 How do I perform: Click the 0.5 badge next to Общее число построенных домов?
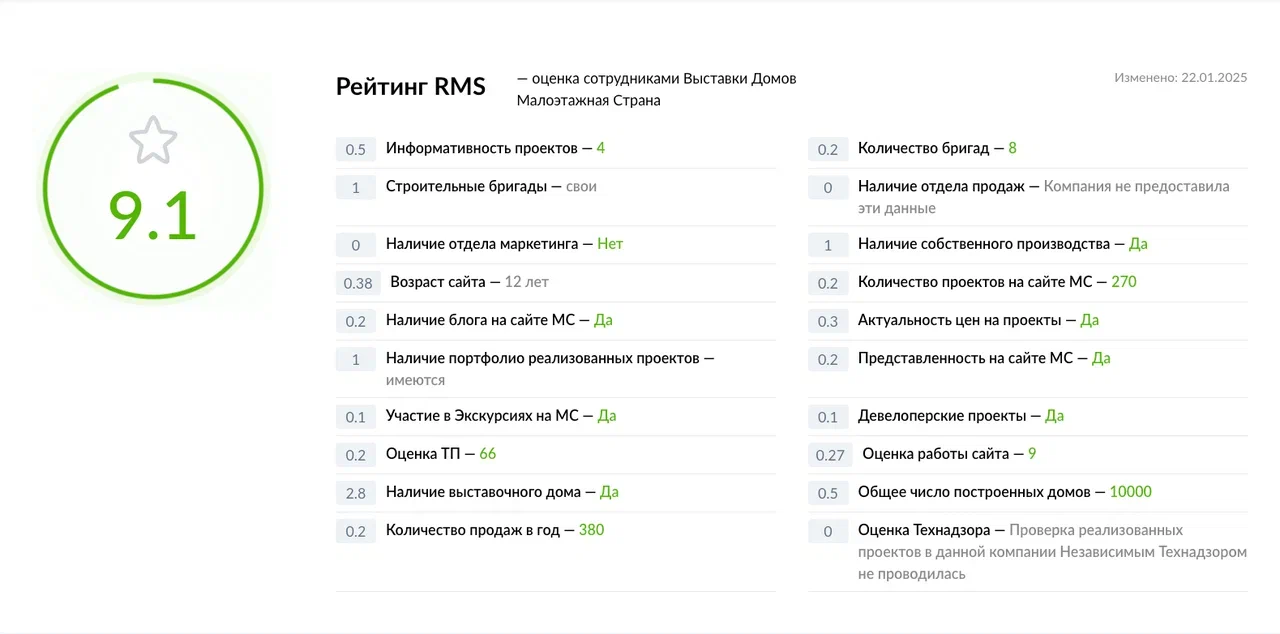828,493
